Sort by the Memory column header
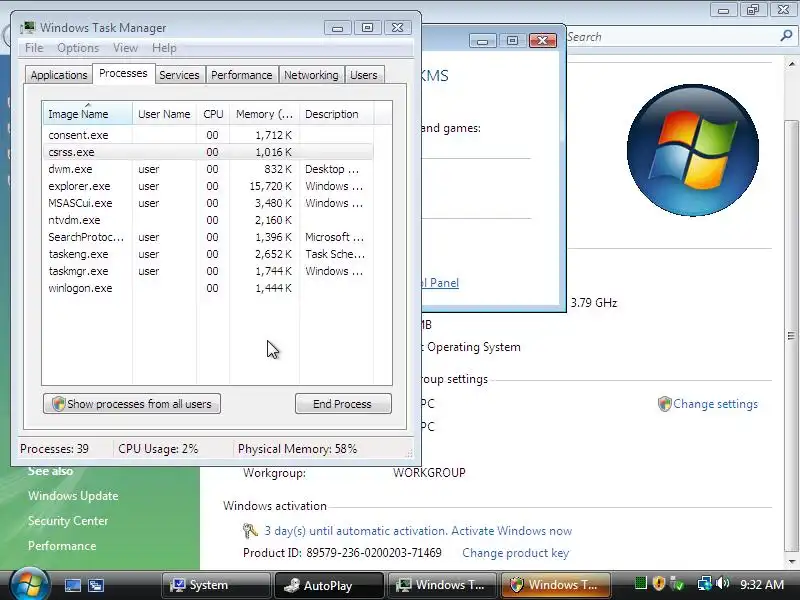The width and height of the screenshot is (800, 600). pyautogui.click(x=264, y=114)
